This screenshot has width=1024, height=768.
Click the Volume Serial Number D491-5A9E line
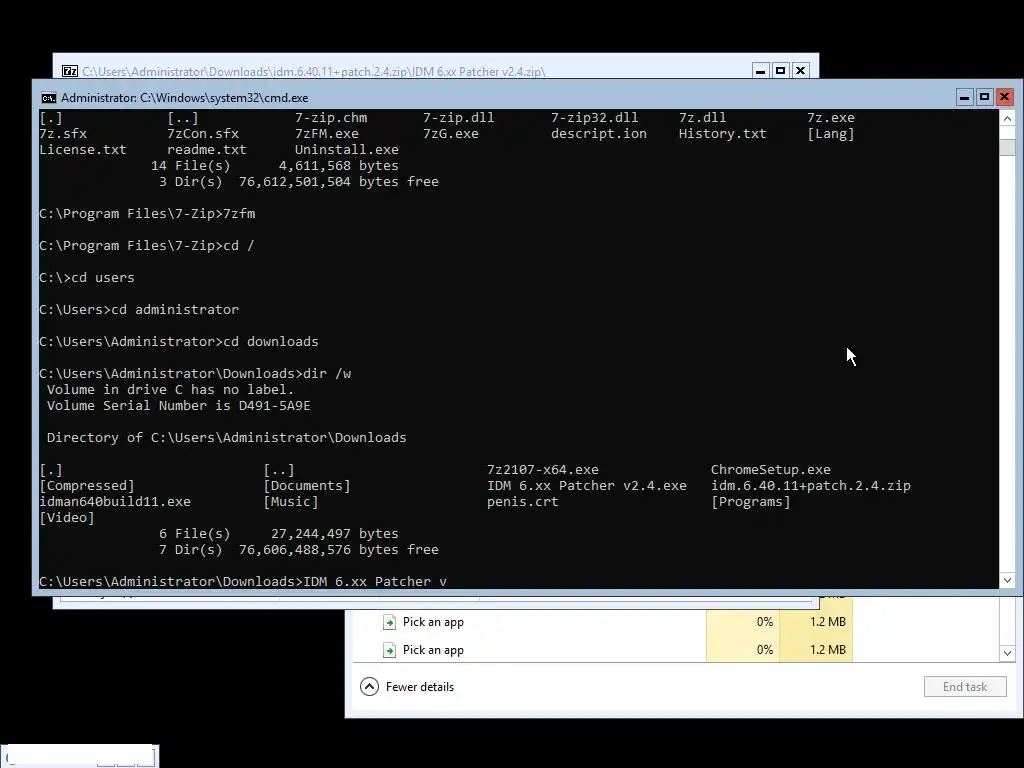click(178, 406)
